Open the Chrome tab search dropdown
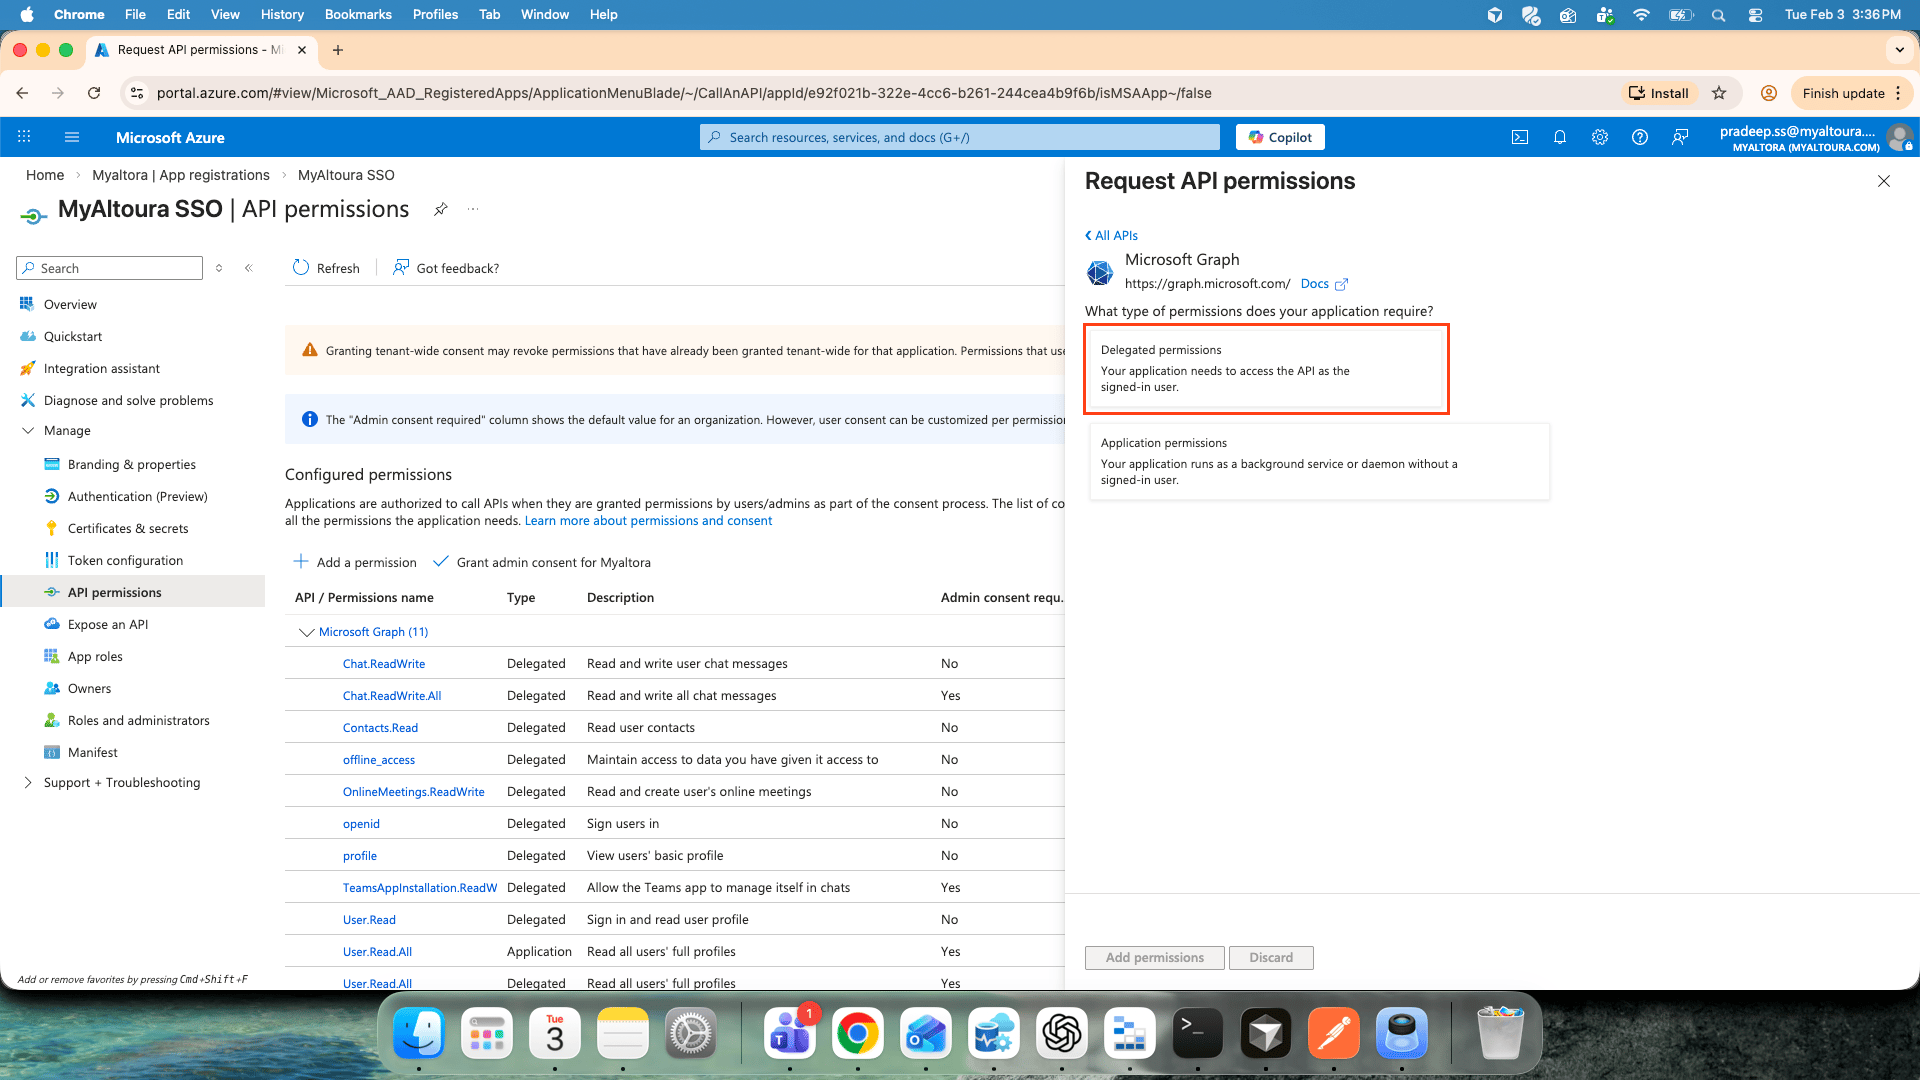1920x1080 pixels. coord(1899,50)
